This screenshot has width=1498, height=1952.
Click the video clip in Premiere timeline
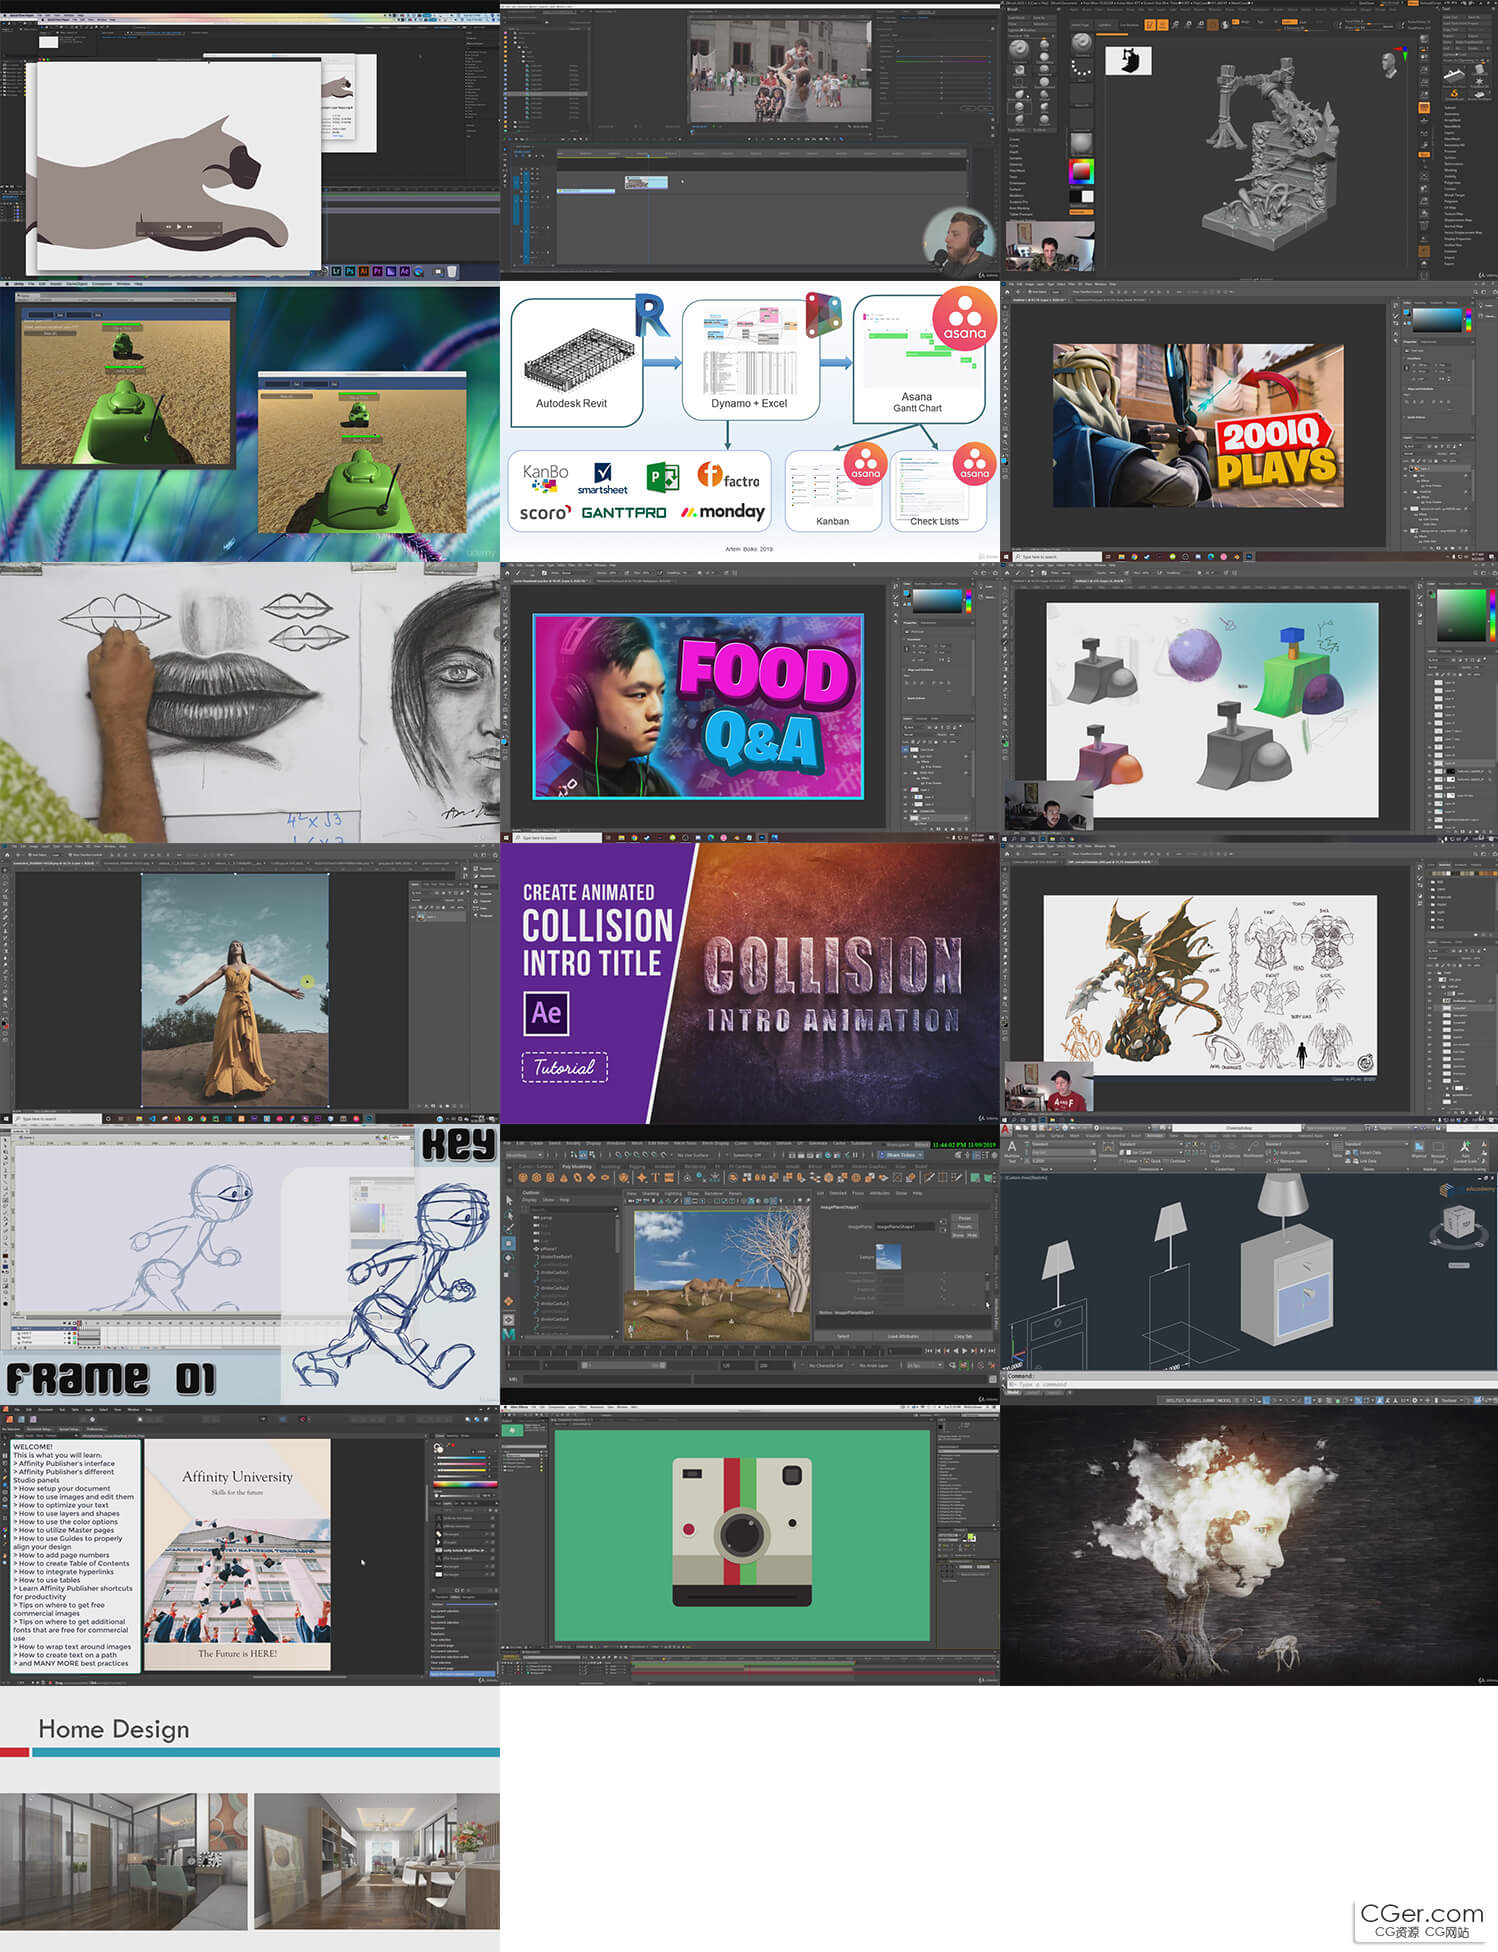pos(646,182)
